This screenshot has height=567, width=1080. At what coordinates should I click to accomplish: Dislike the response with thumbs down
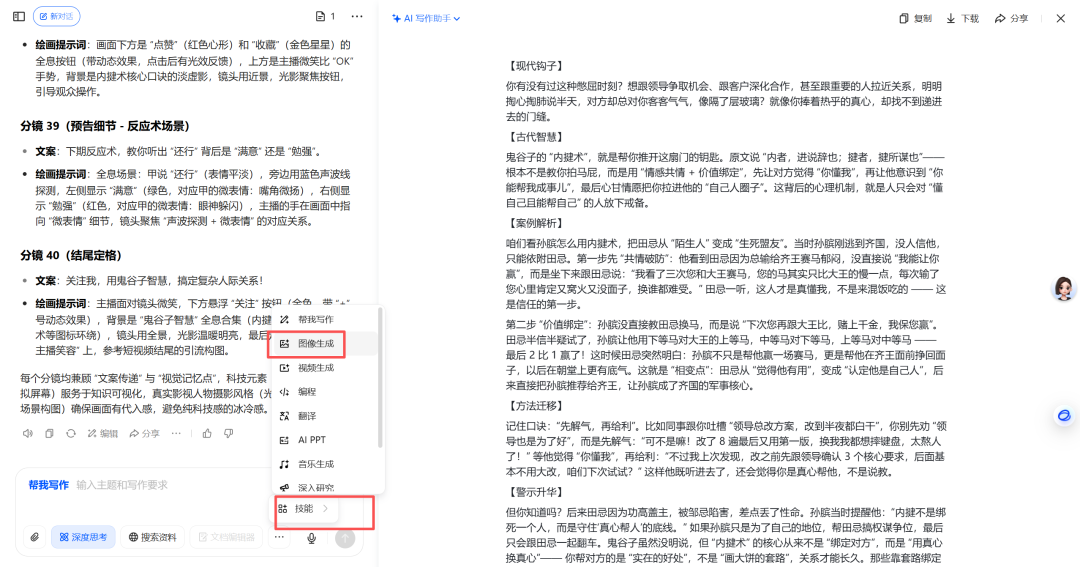pyautogui.click(x=229, y=433)
